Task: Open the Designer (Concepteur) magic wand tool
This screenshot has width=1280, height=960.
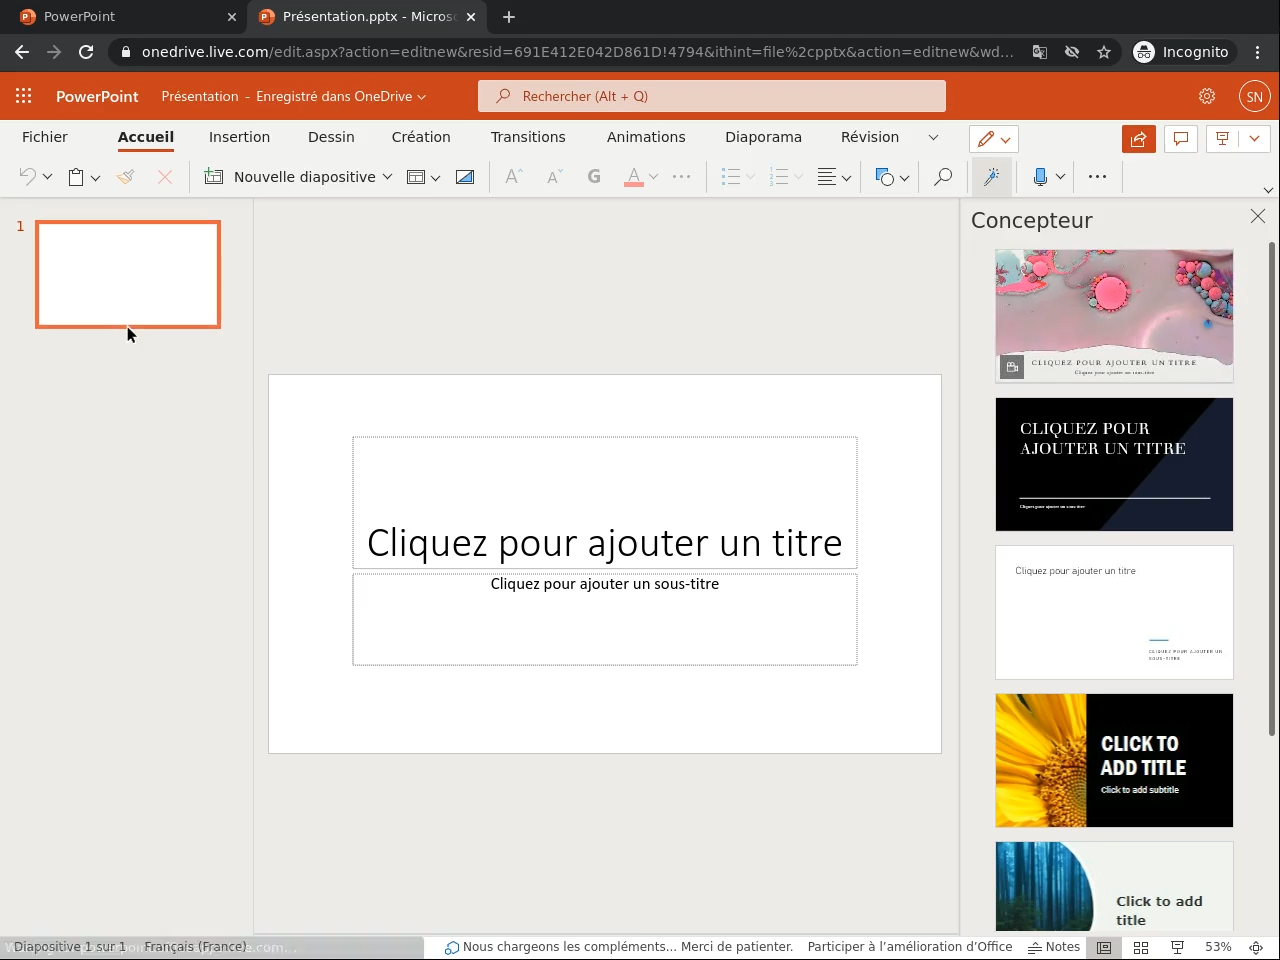Action: (x=991, y=177)
